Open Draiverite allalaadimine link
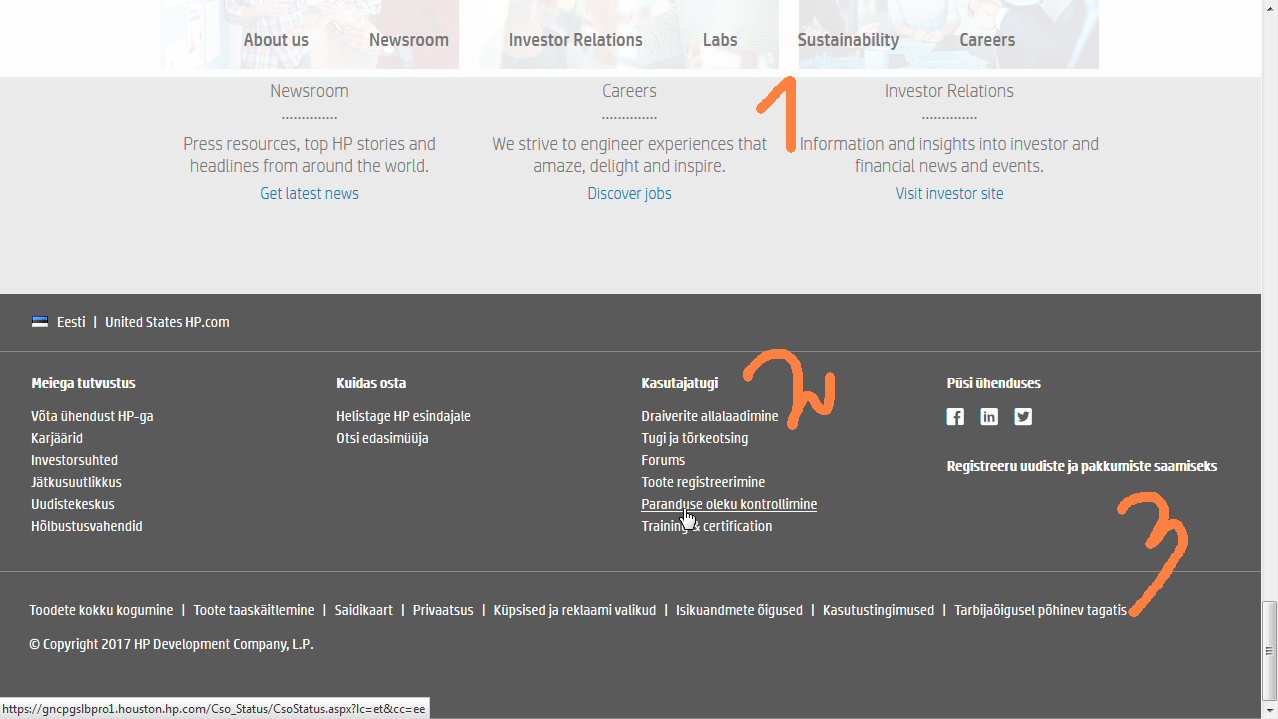 [x=710, y=416]
